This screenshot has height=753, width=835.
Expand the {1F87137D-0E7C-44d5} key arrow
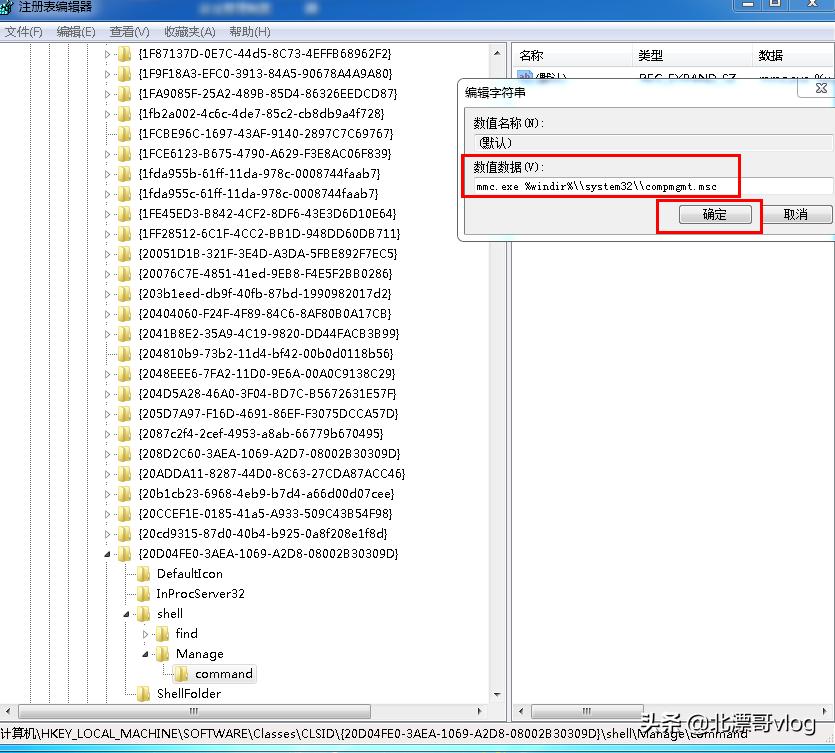pyautogui.click(x=107, y=53)
